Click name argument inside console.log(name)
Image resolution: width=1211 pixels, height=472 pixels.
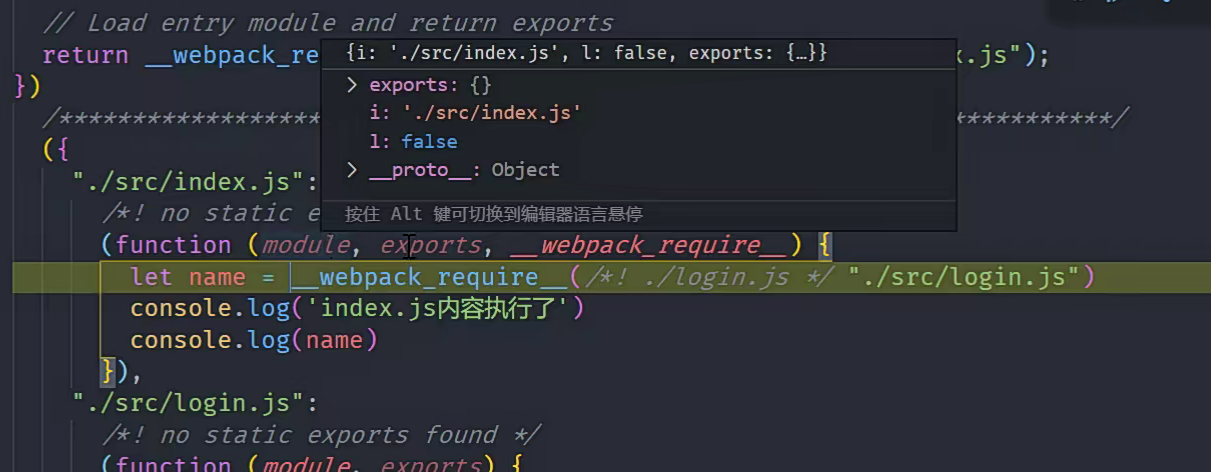(334, 340)
